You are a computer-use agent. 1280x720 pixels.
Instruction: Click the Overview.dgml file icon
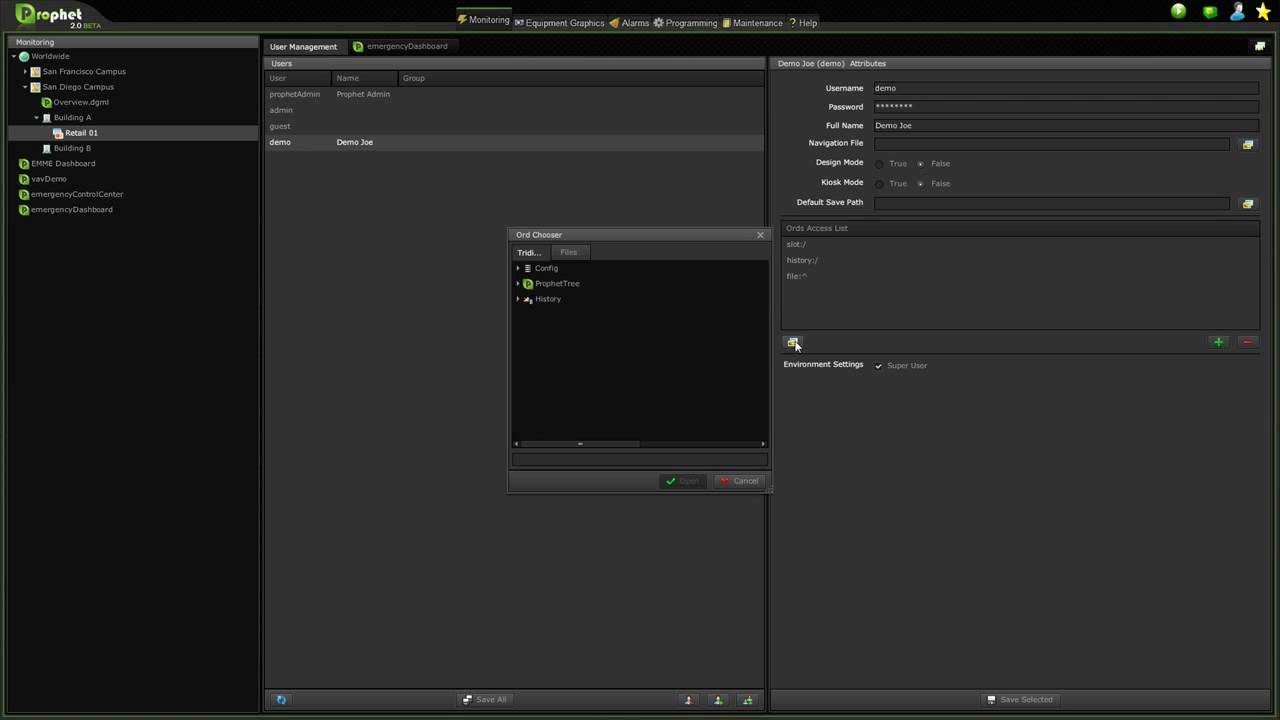[46, 102]
